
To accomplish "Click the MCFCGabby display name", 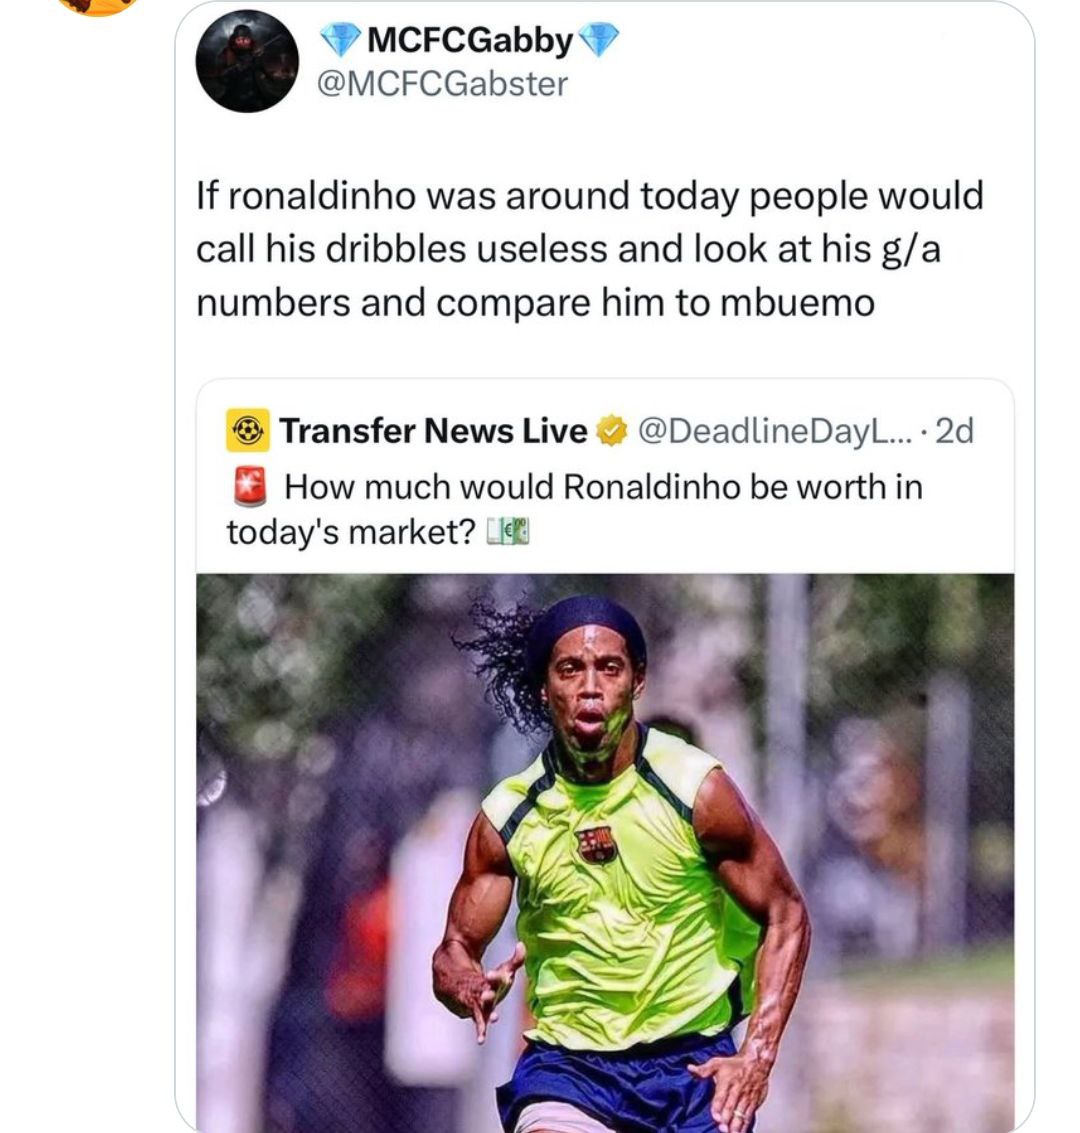I will pos(470,41).
